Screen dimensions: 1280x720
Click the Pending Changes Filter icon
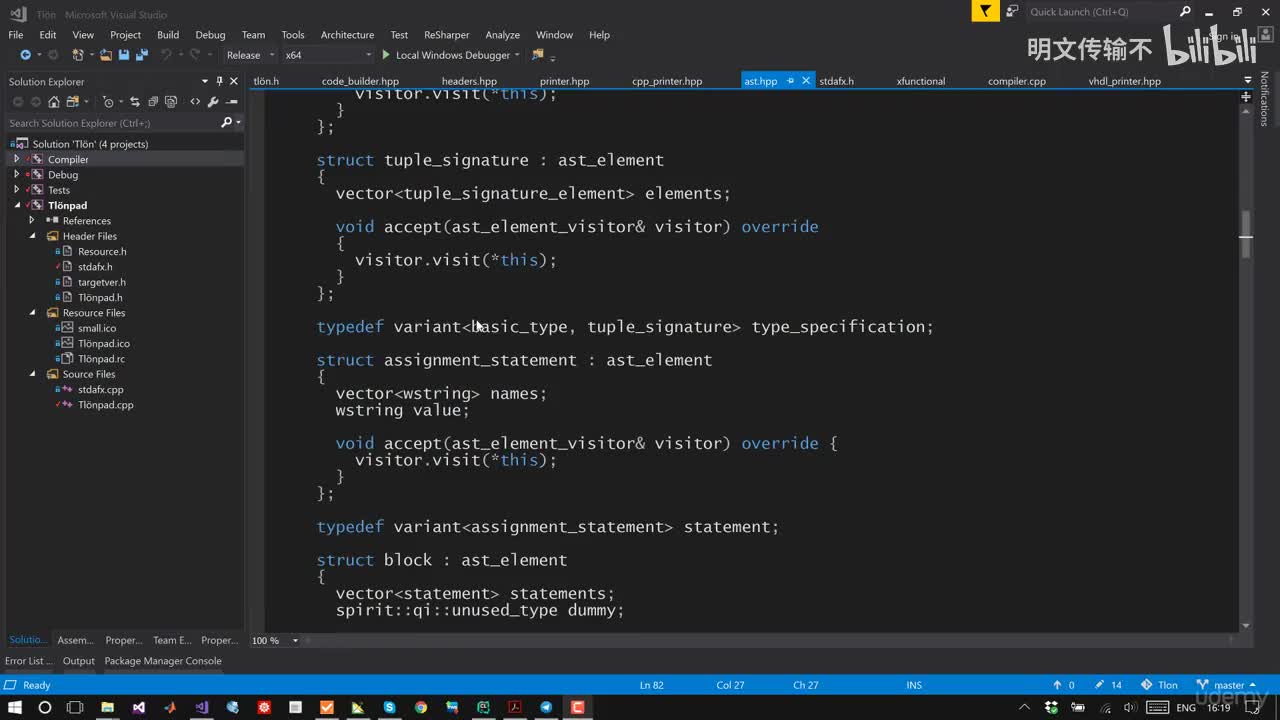click(108, 102)
